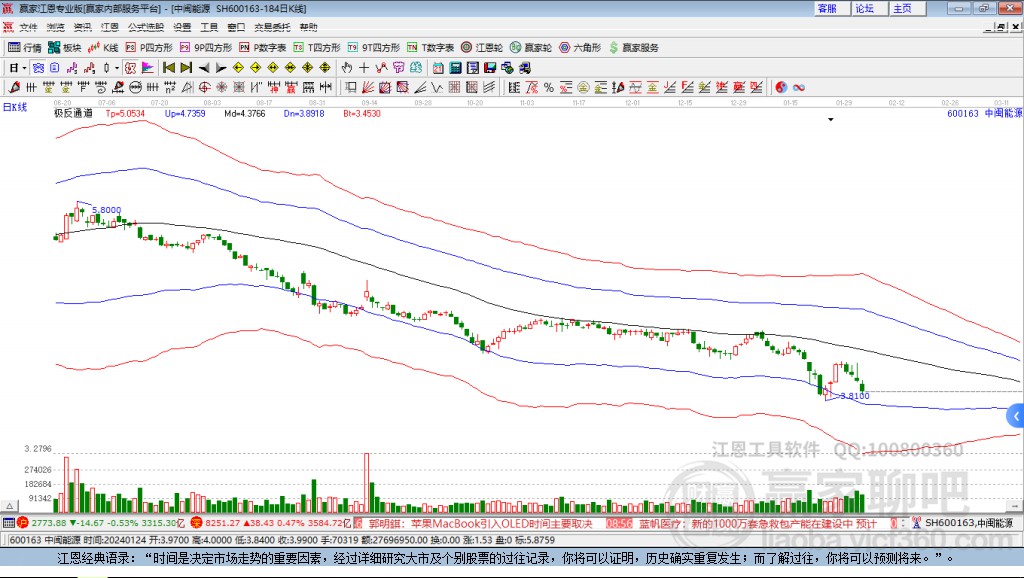
Task: Click small black triangle above chart
Action: [x=831, y=120]
